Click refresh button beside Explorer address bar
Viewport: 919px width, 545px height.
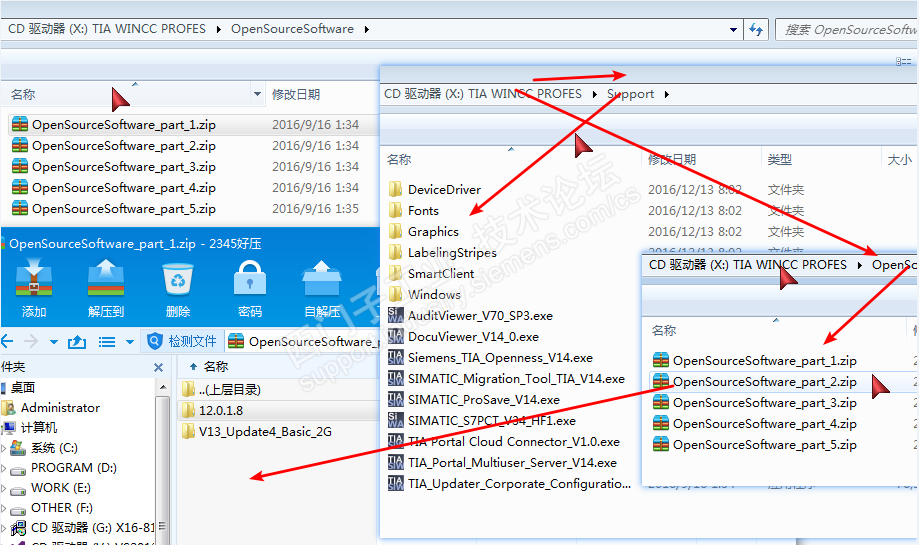pyautogui.click(x=756, y=29)
